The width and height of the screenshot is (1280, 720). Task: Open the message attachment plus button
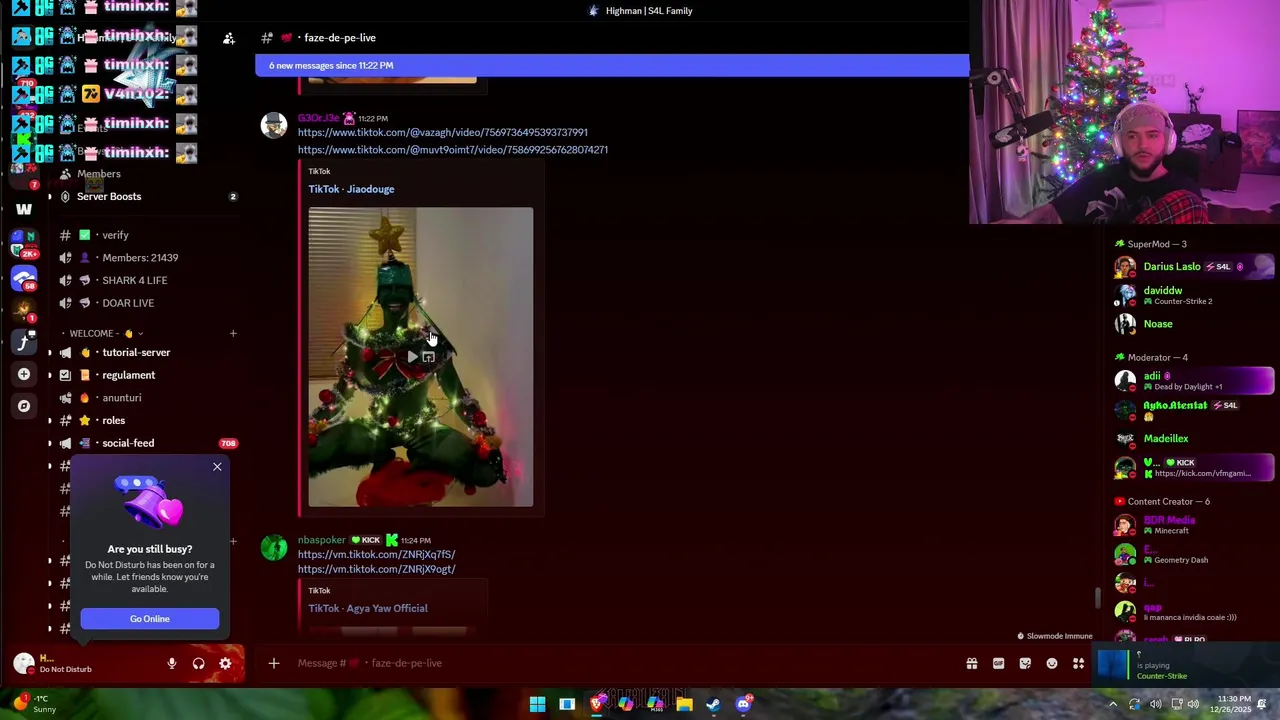click(273, 663)
